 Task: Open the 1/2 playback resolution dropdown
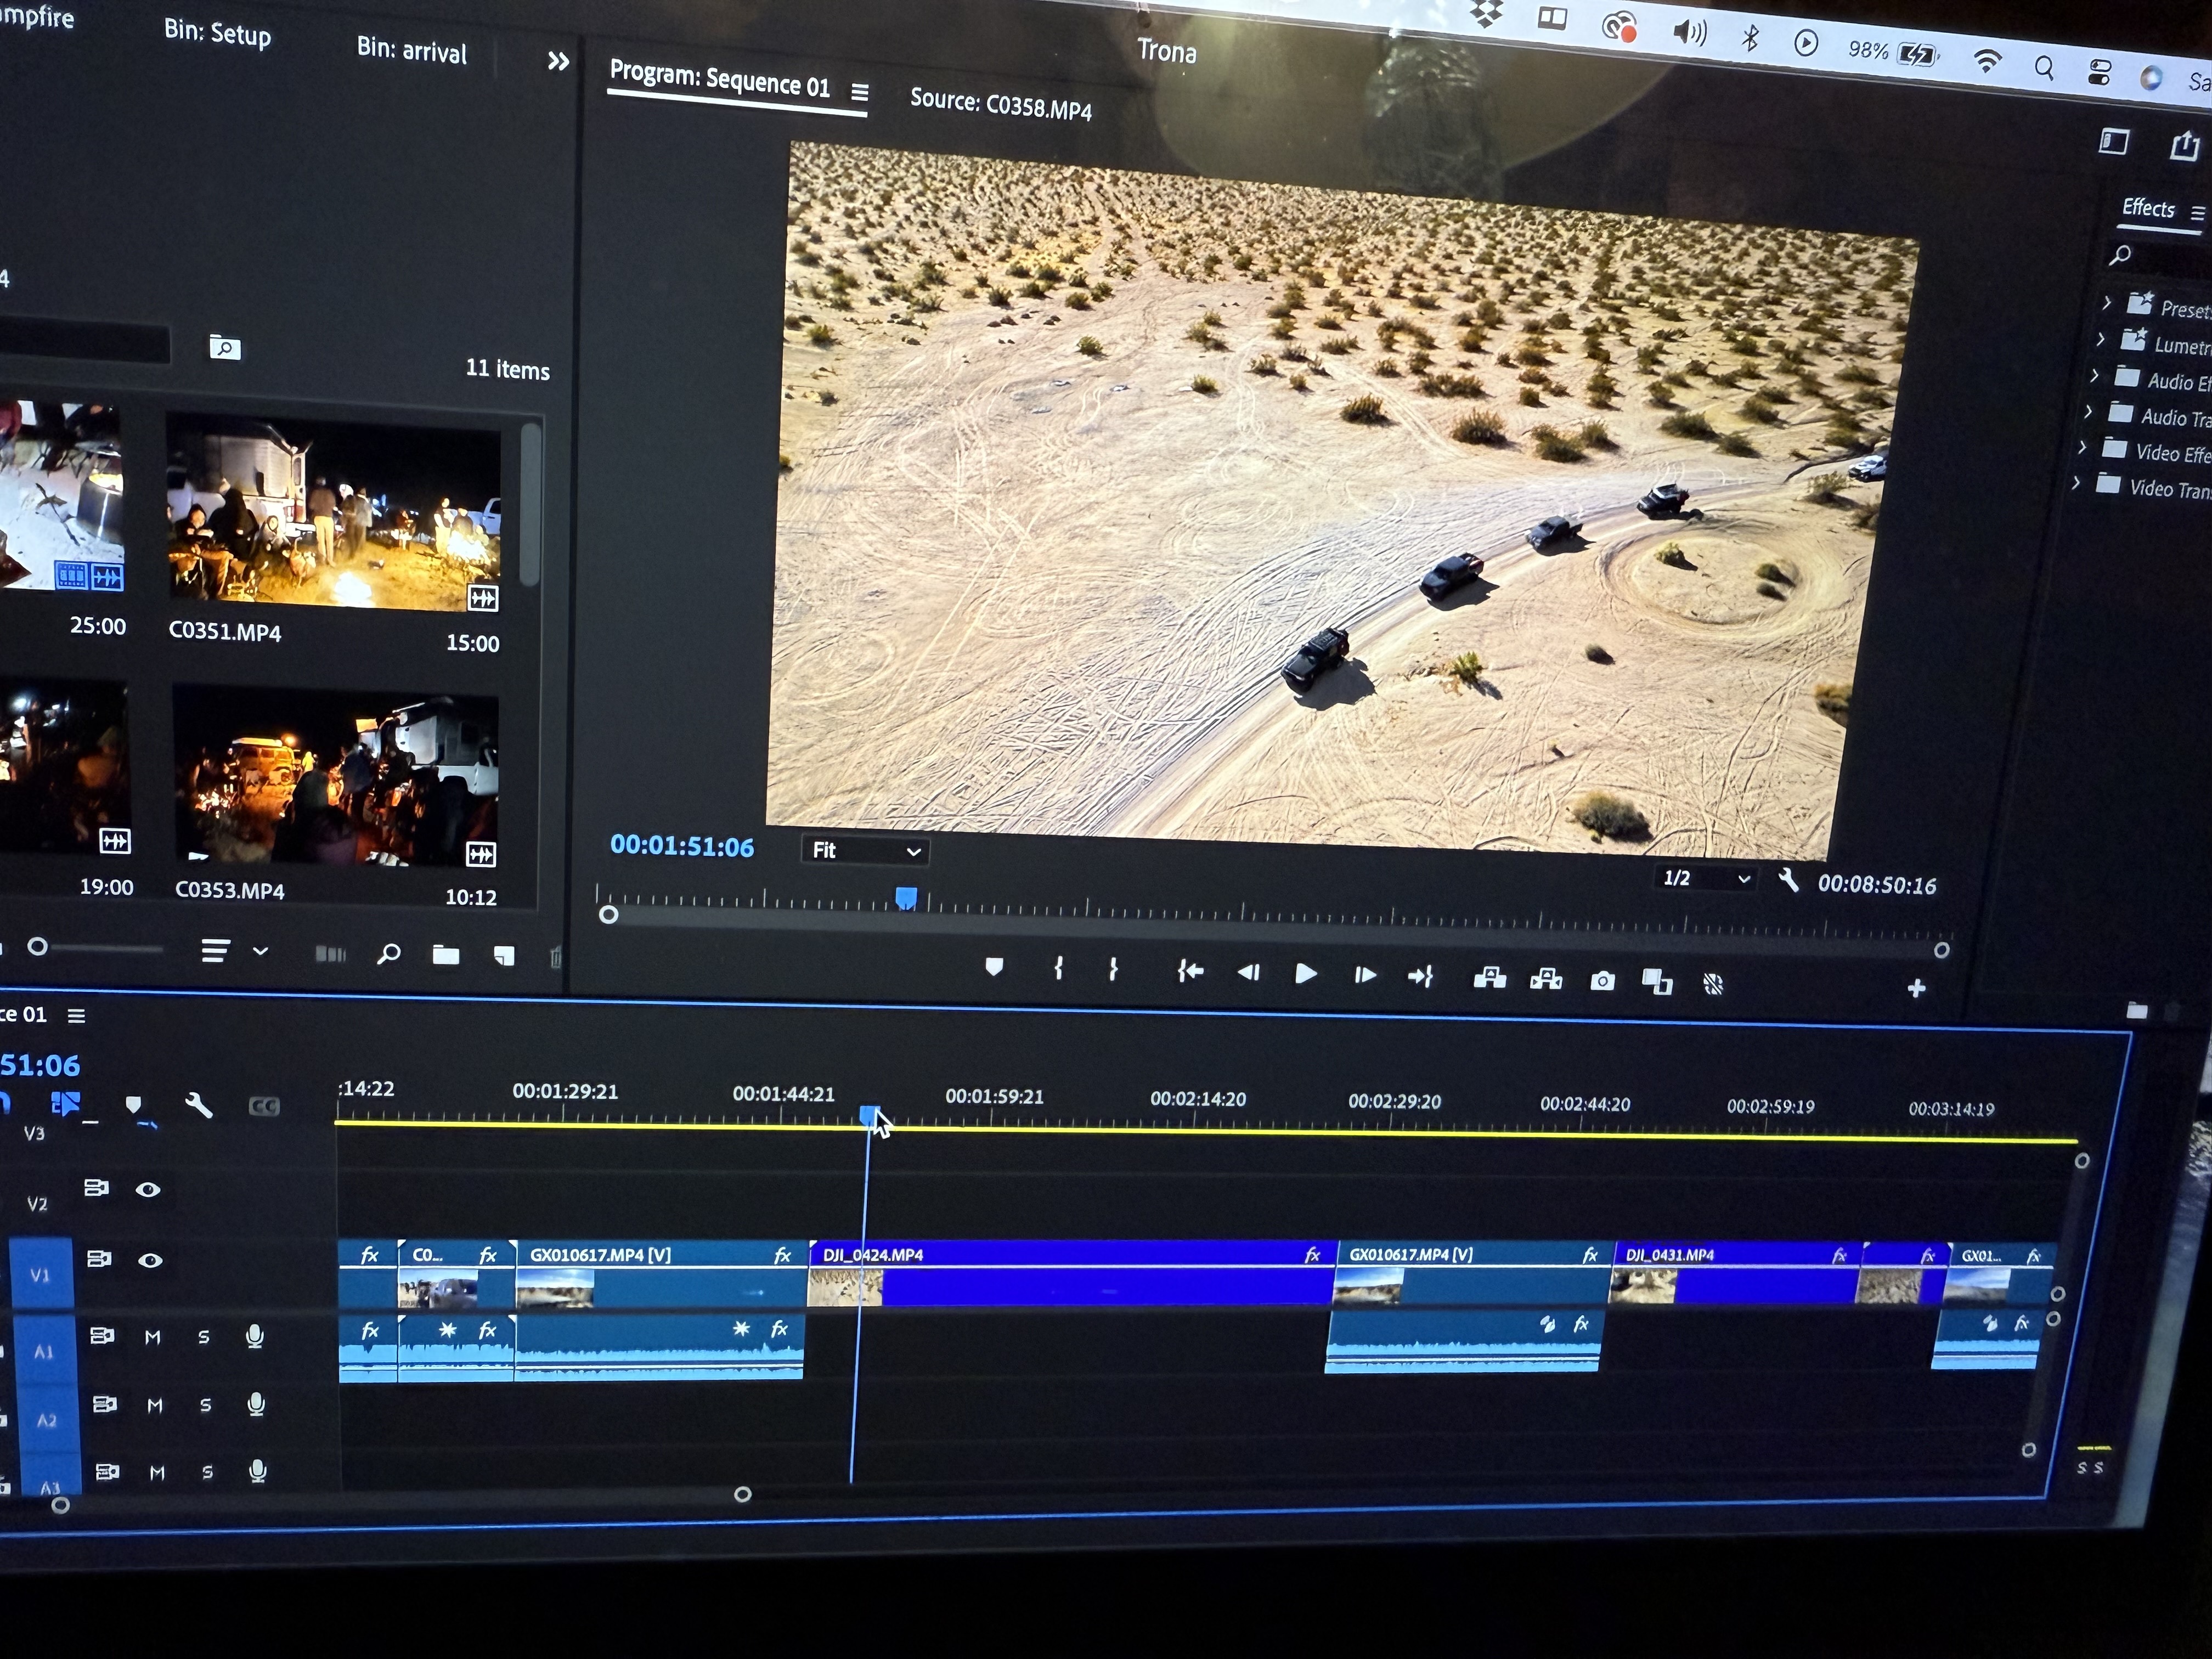coord(1706,878)
